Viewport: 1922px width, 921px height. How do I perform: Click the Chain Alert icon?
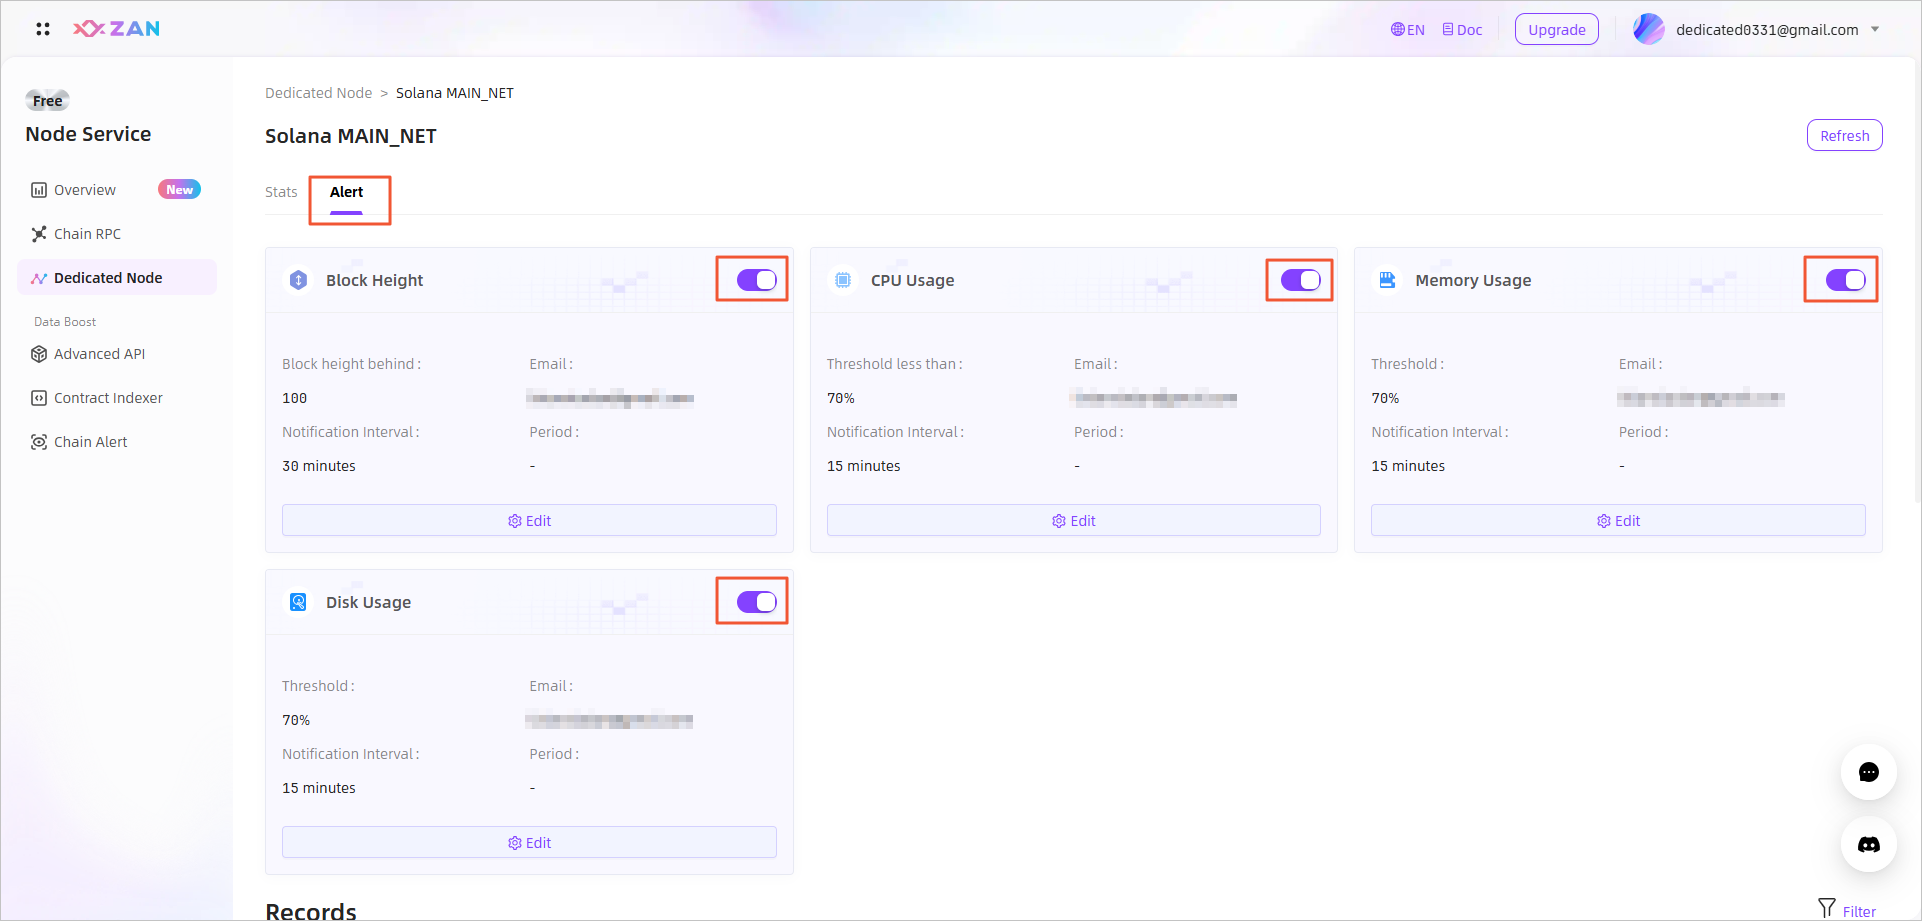coord(39,442)
